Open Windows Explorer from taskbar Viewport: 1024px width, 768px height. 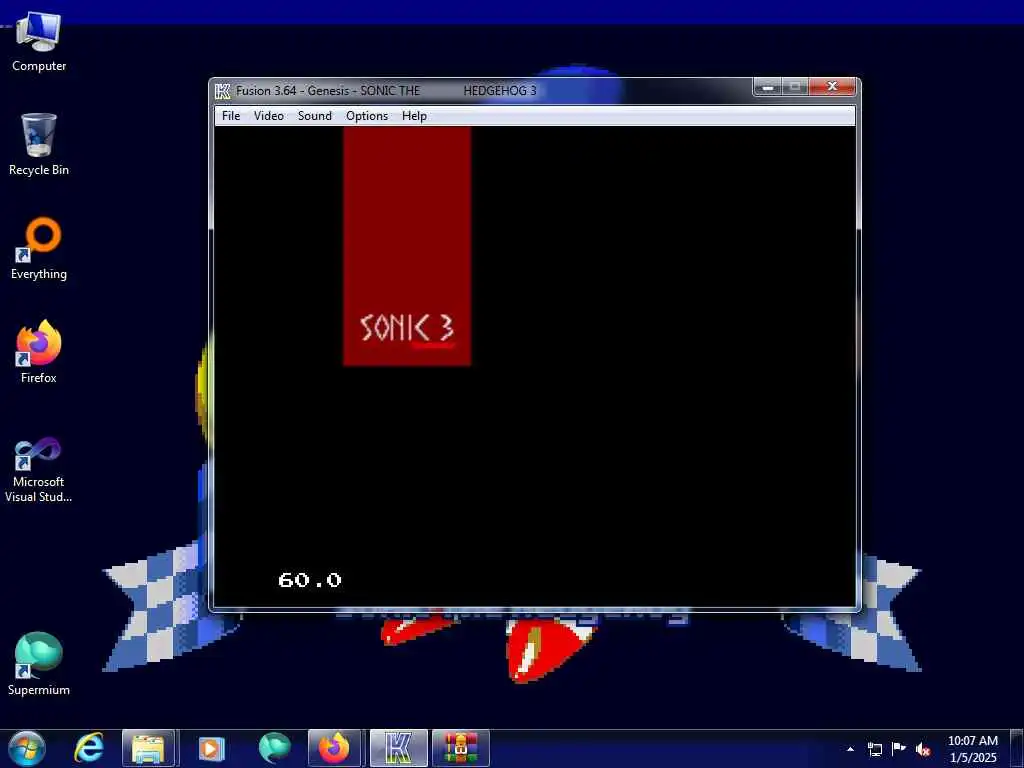(148, 748)
